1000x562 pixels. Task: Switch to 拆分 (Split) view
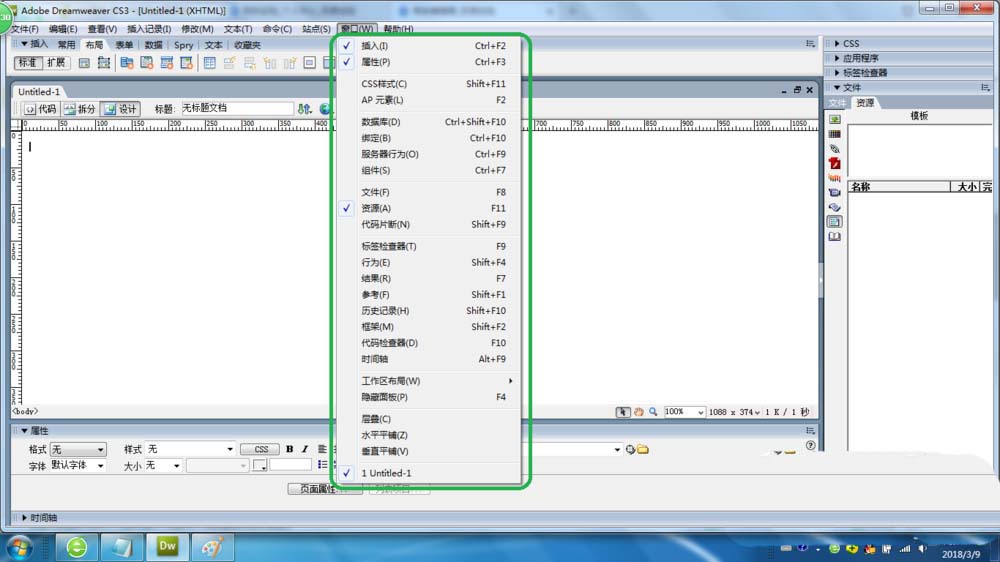click(80, 109)
